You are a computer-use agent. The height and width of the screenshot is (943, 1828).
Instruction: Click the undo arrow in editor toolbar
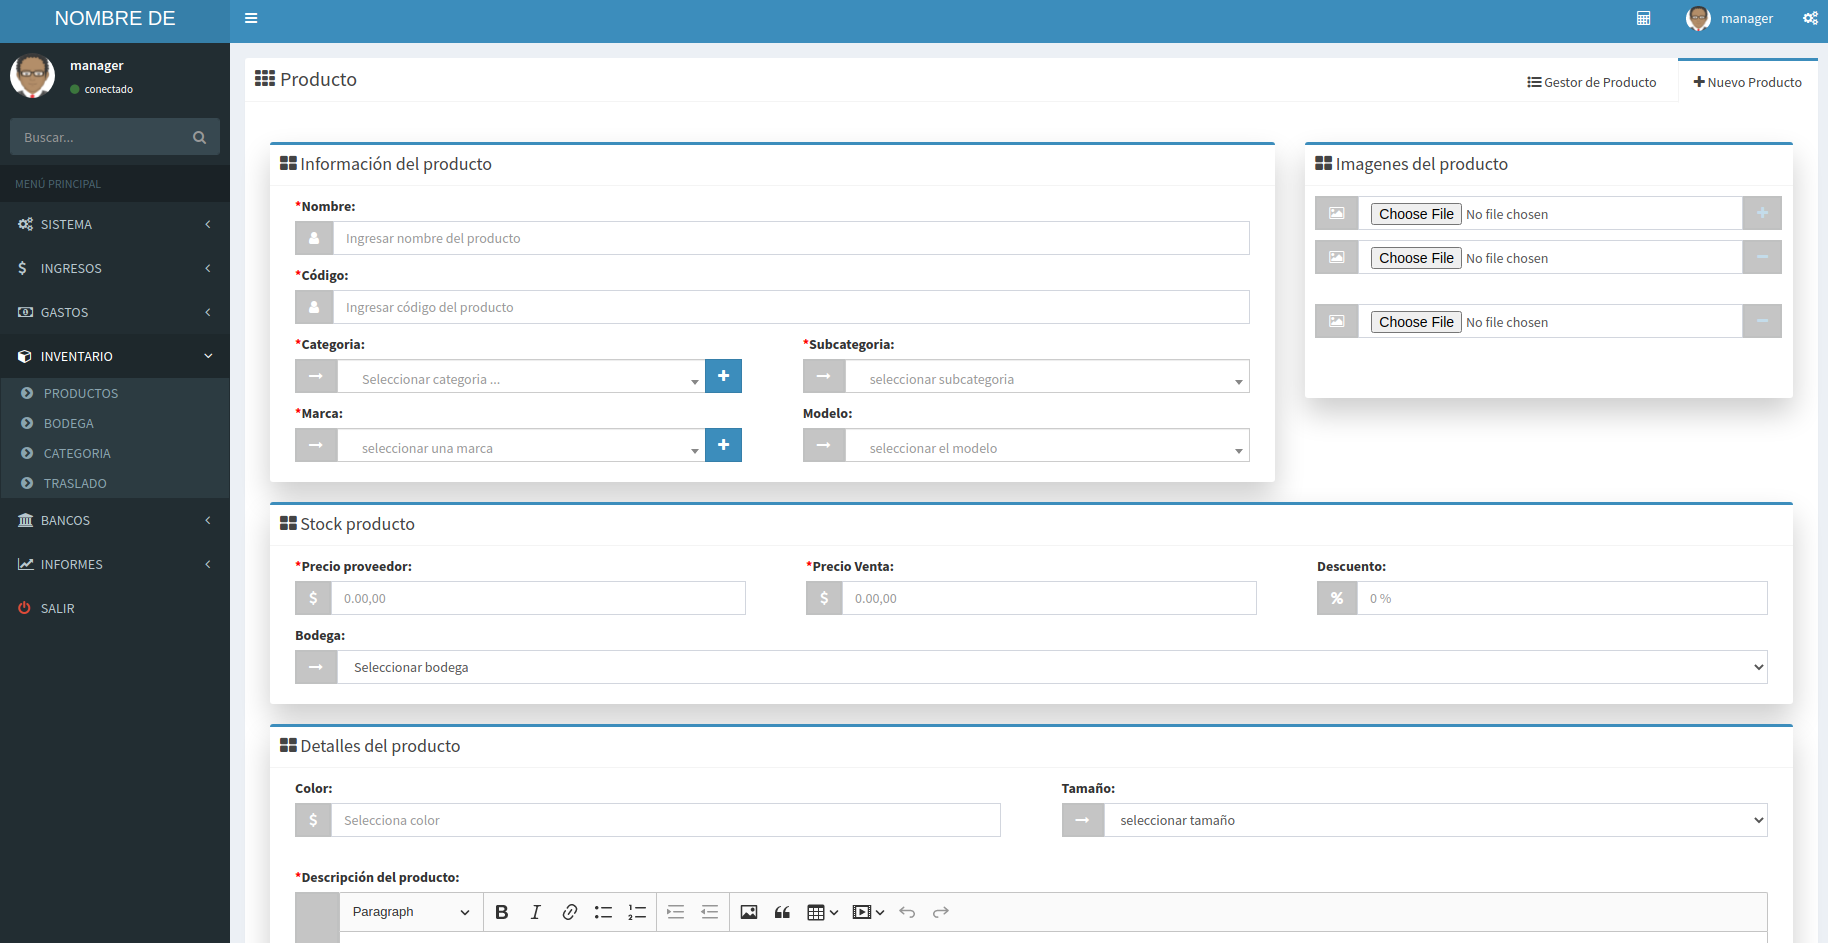click(907, 912)
